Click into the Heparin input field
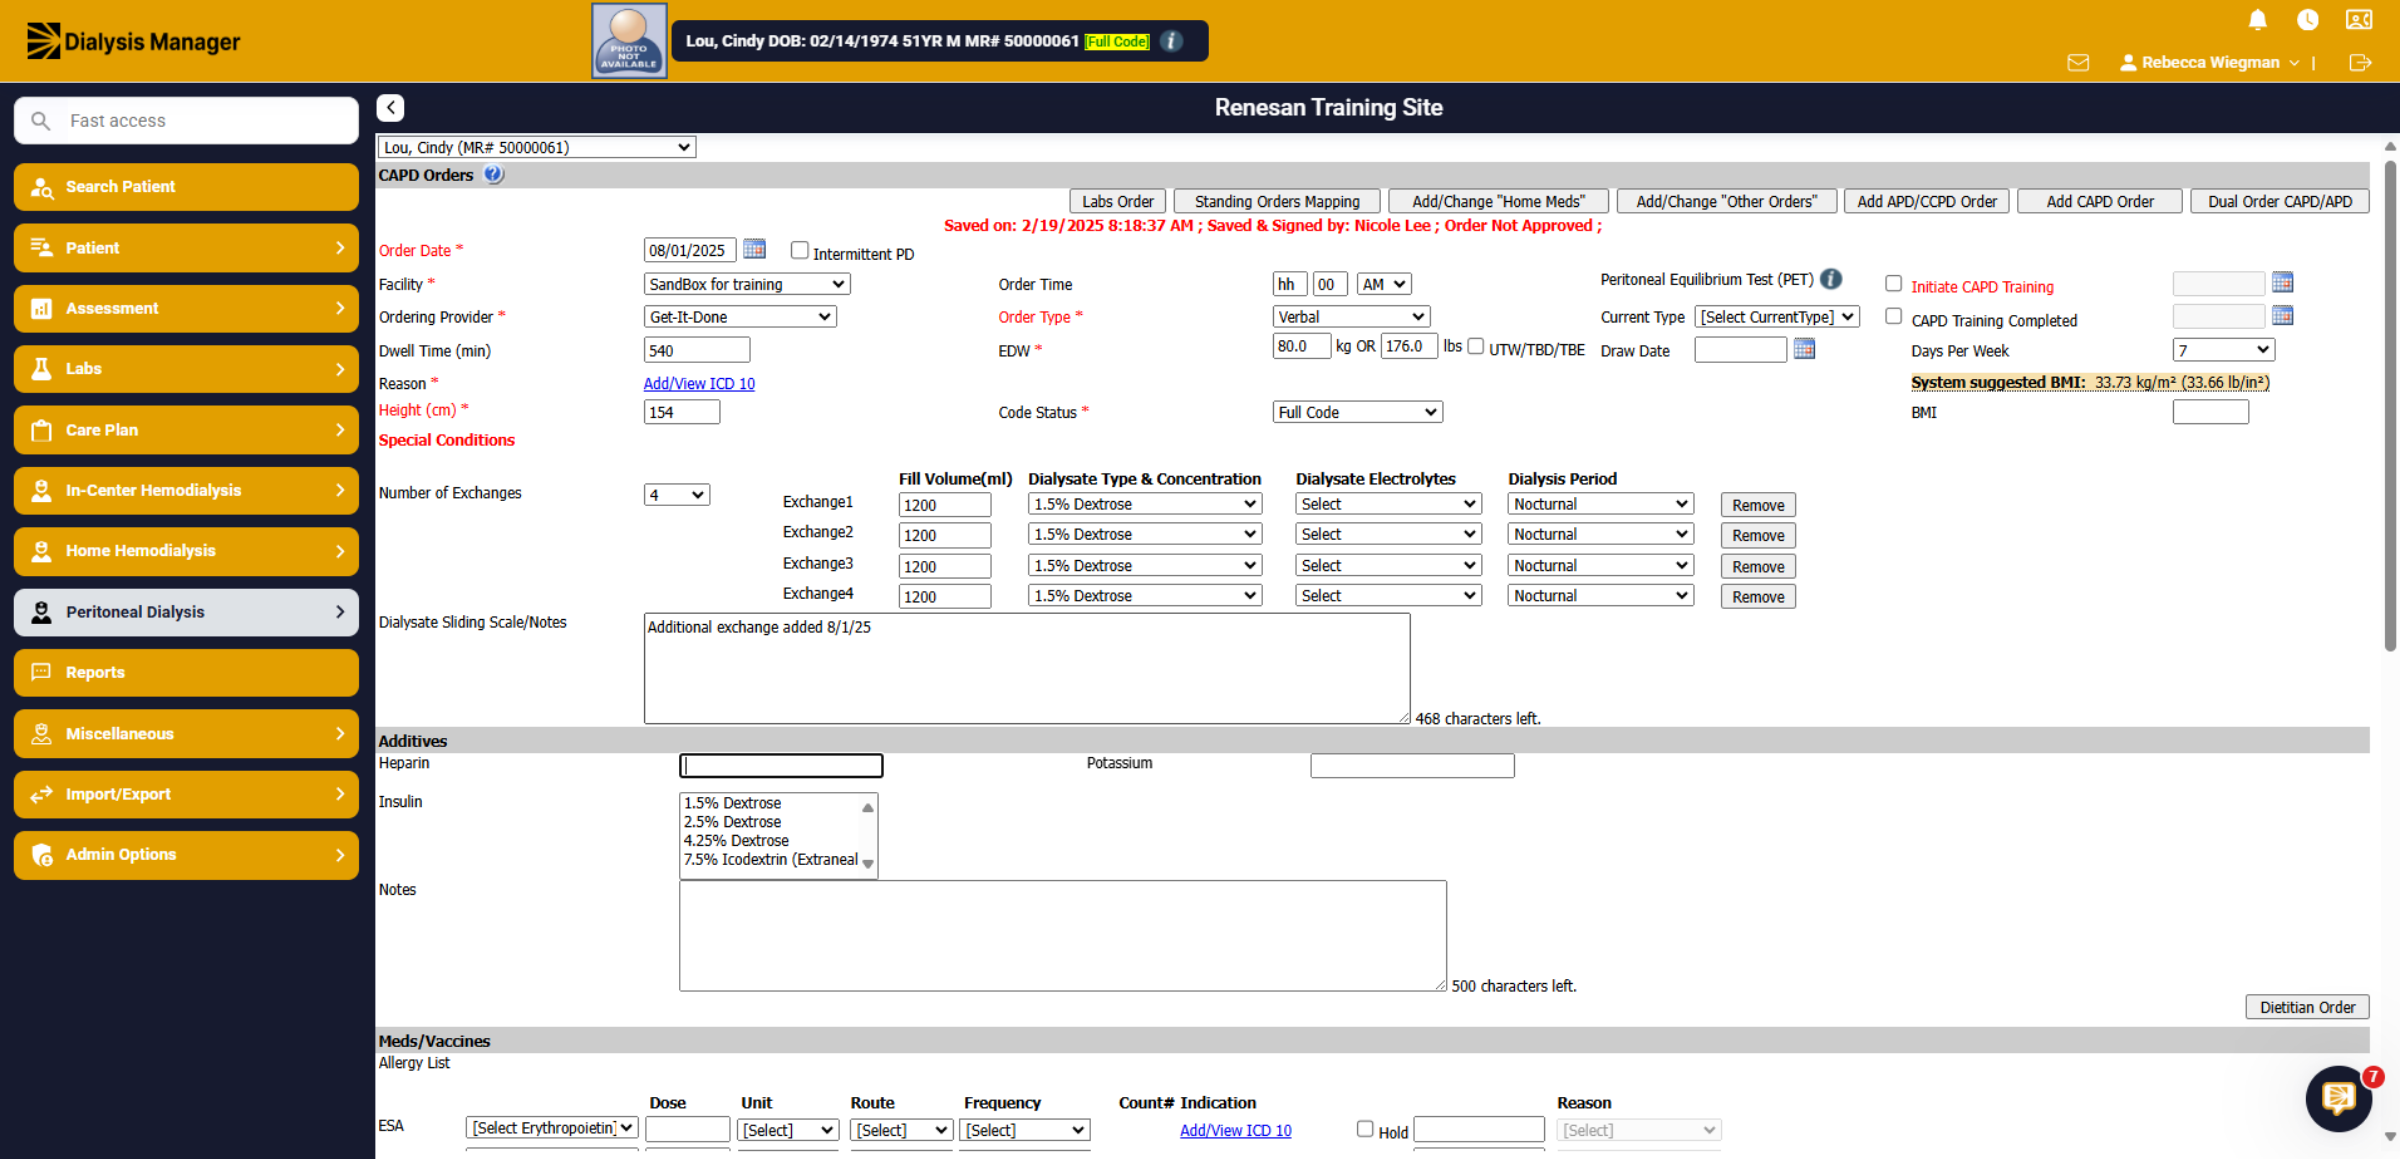Viewport: 2400px width, 1159px height. (x=781, y=766)
